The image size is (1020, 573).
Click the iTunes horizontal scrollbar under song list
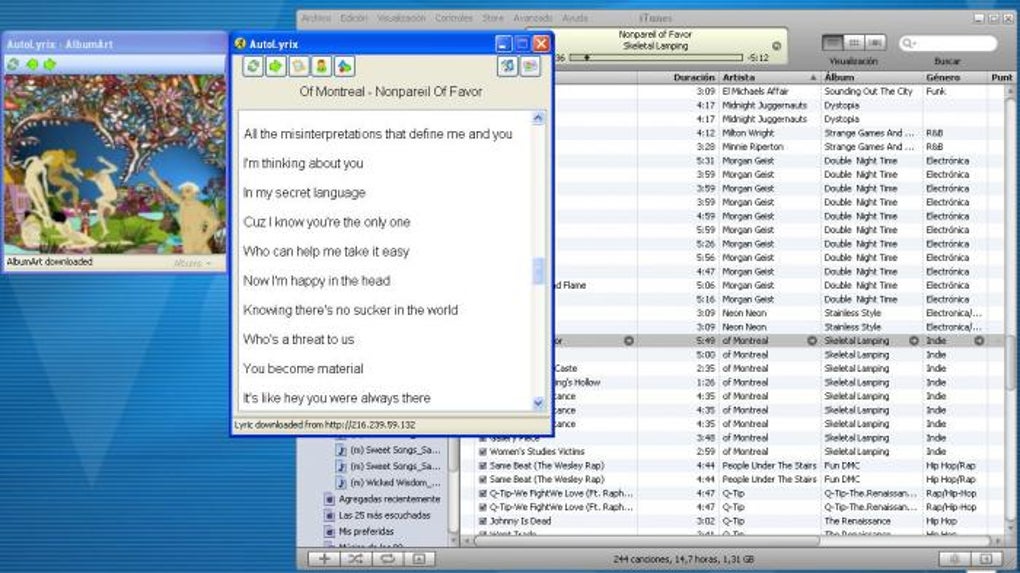647,540
